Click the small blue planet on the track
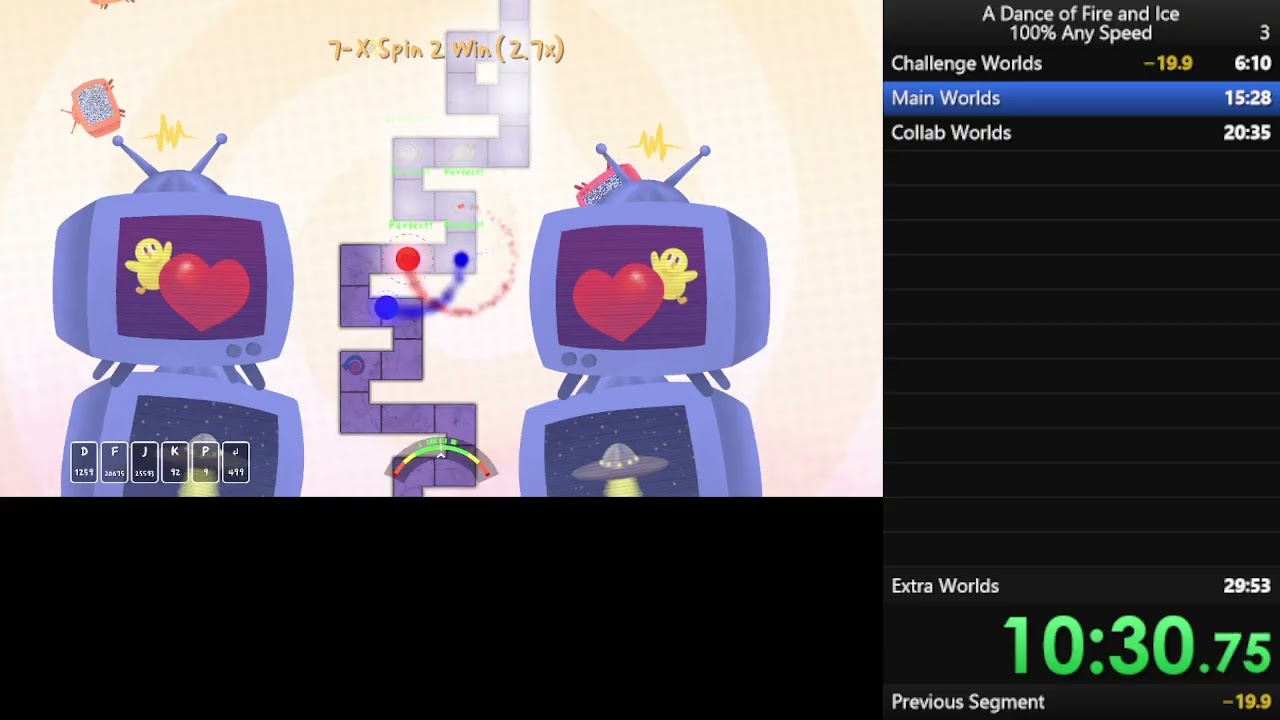Image resolution: width=1280 pixels, height=720 pixels. 460,260
